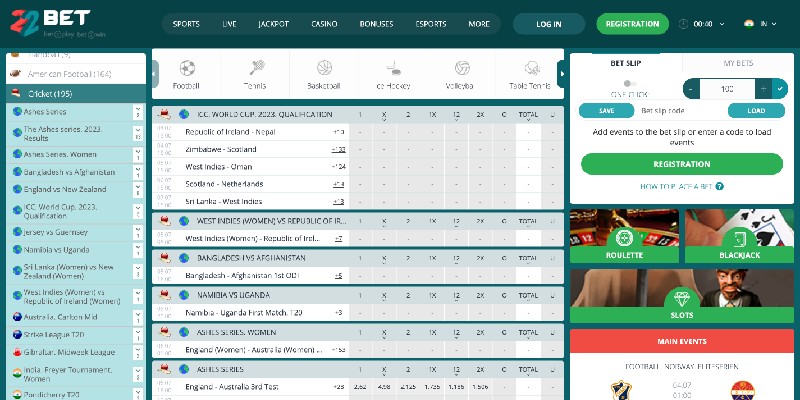
Task: Increase stake with the plus button
Action: (x=763, y=89)
